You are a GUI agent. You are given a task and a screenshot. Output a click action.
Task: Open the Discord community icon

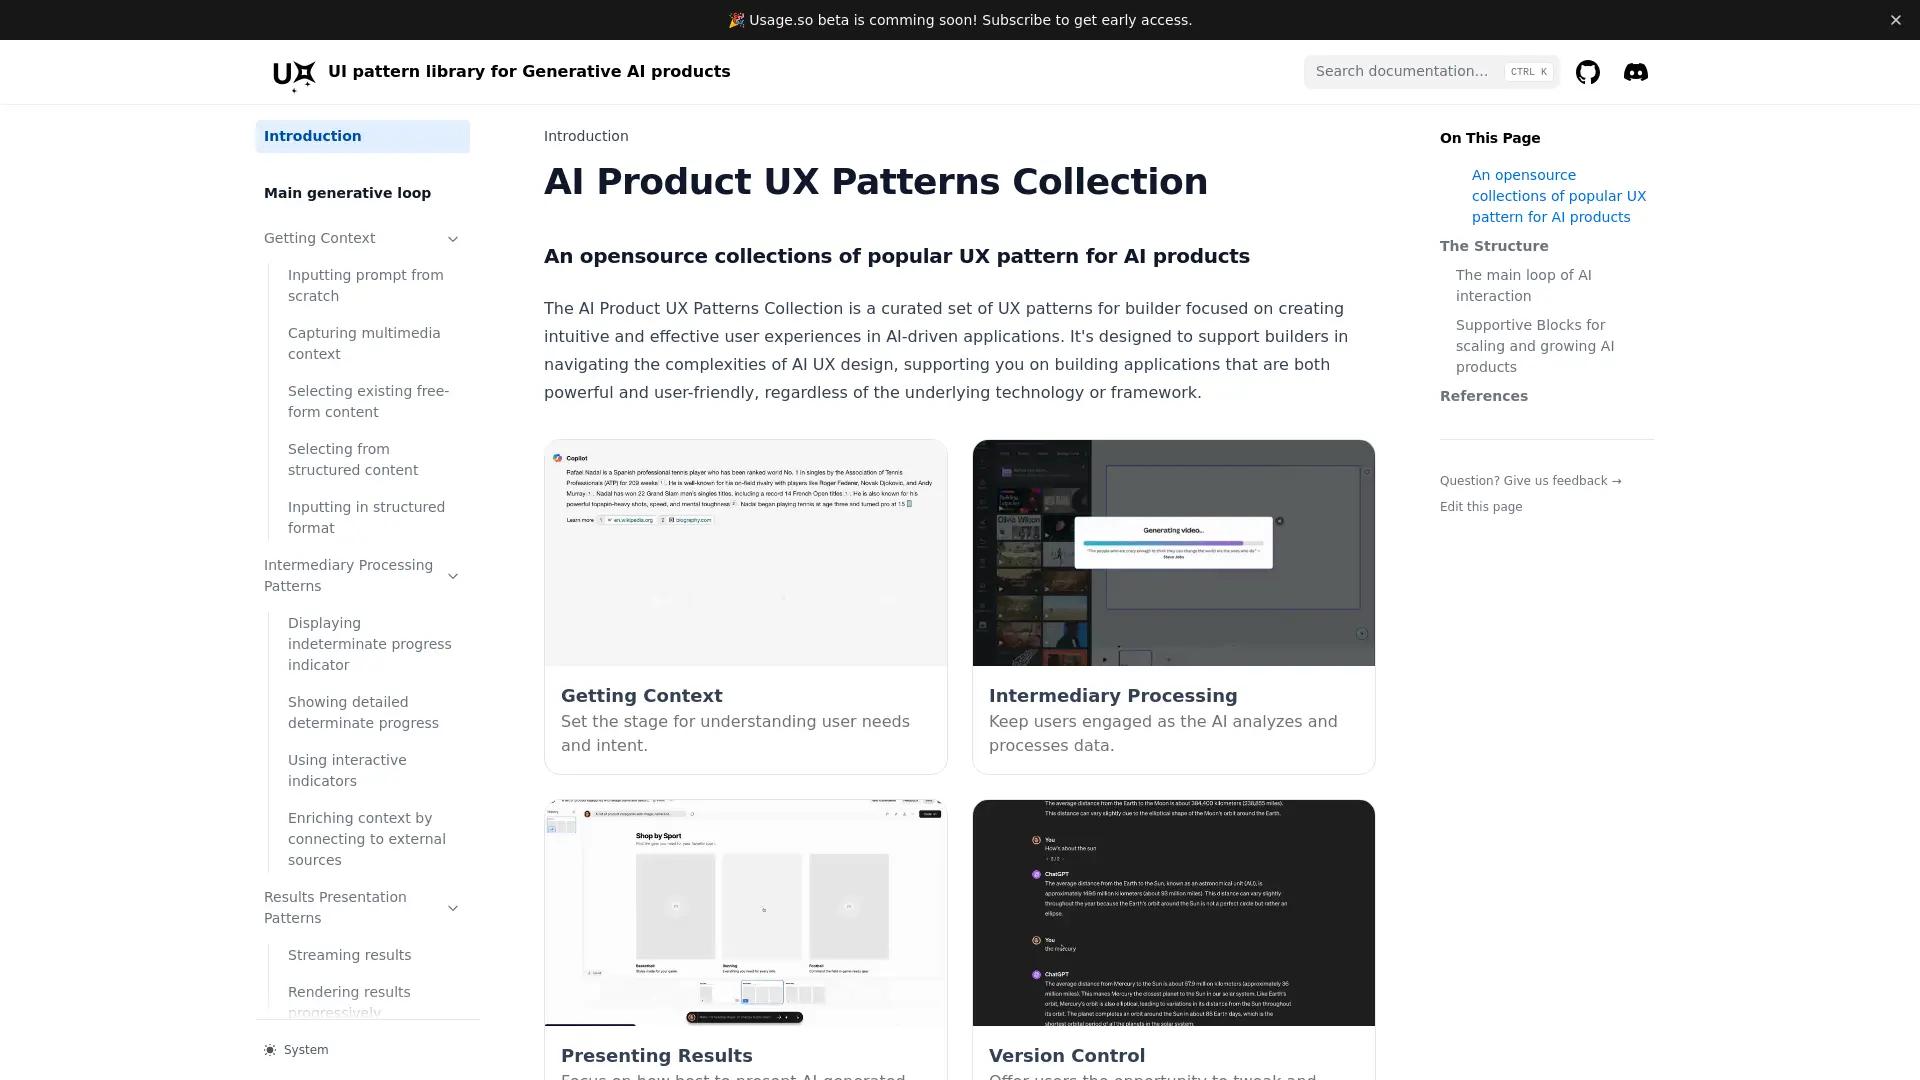(1635, 71)
